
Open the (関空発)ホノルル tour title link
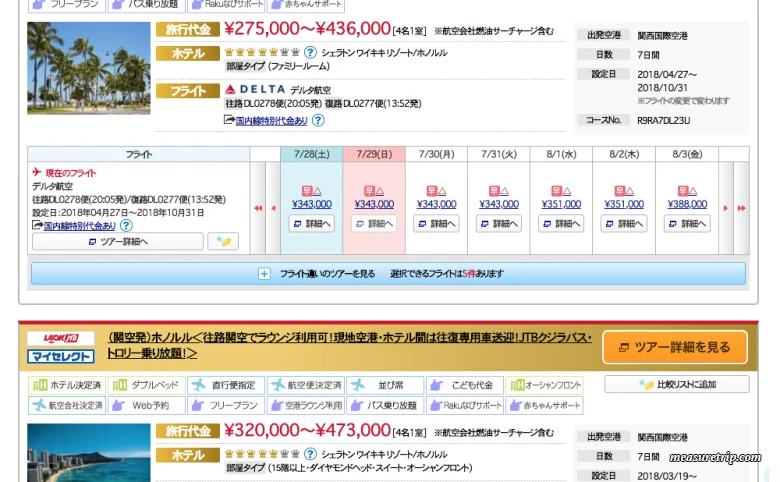point(349,345)
